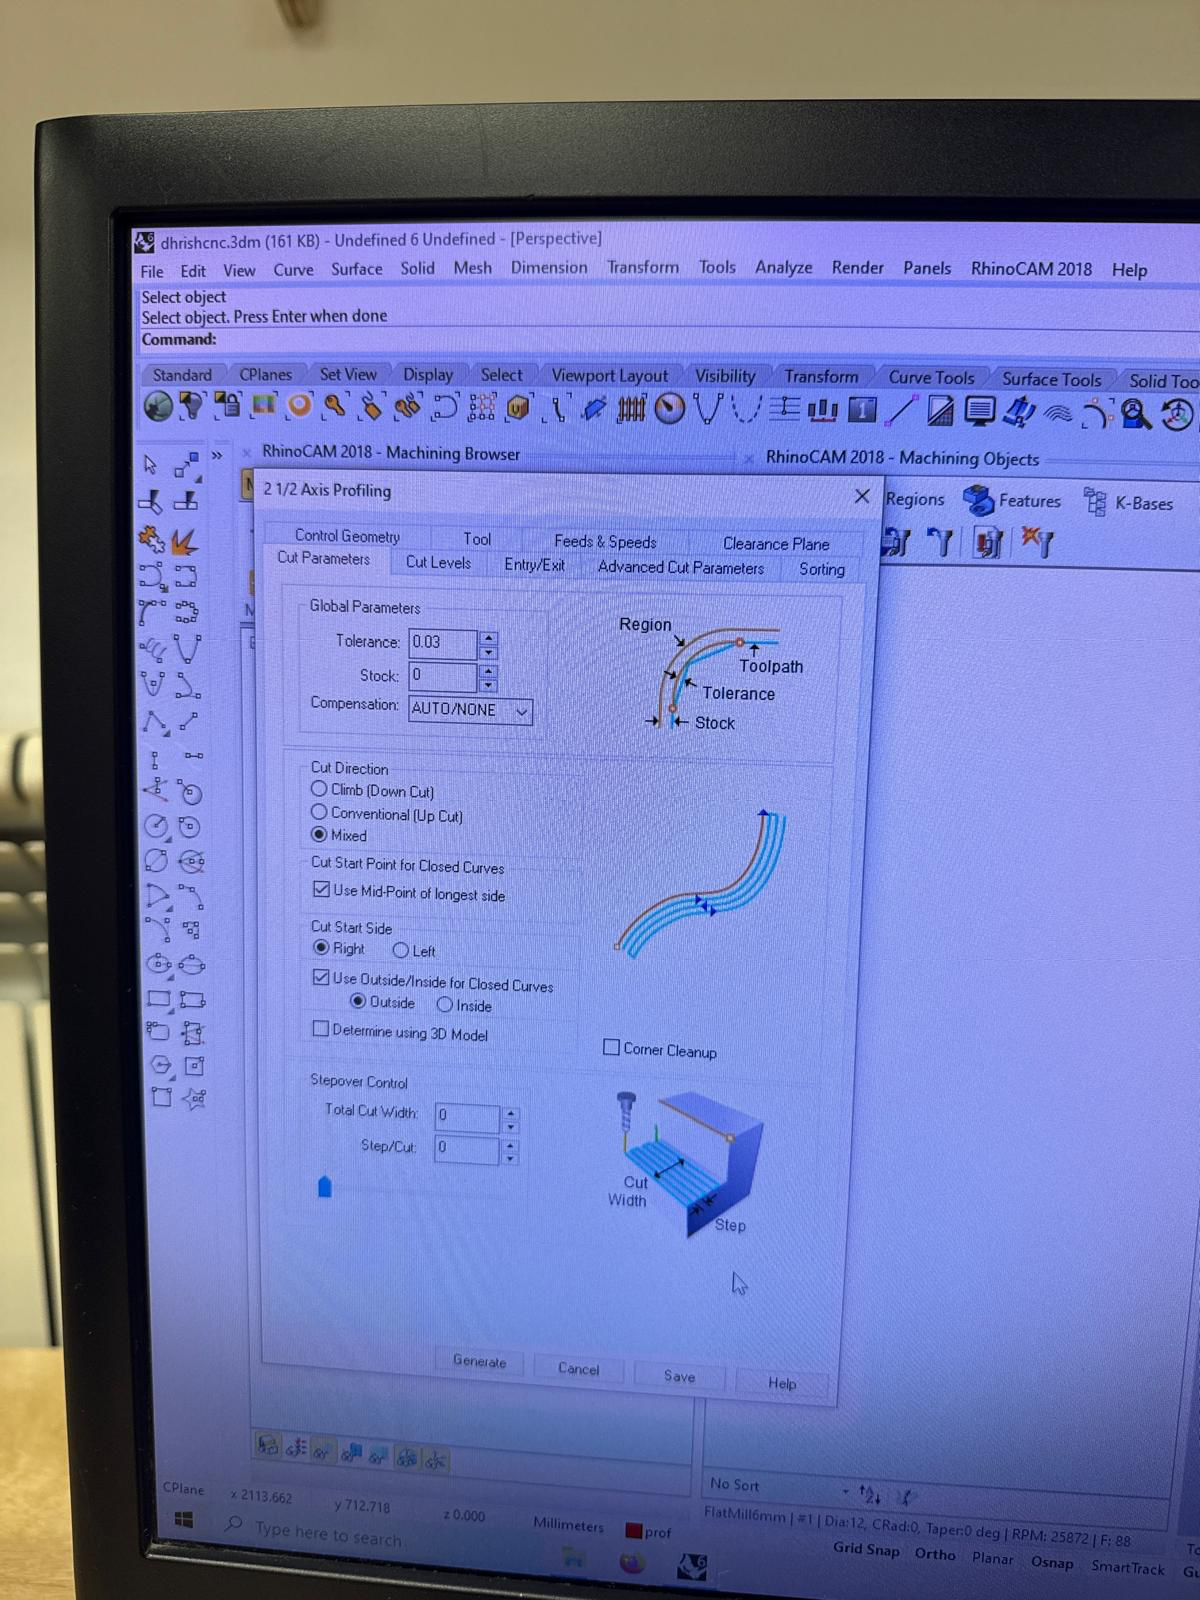Image resolution: width=1200 pixels, height=1600 pixels.
Task: Click the shaded globe icon in top toolbar
Action: pos(158,407)
